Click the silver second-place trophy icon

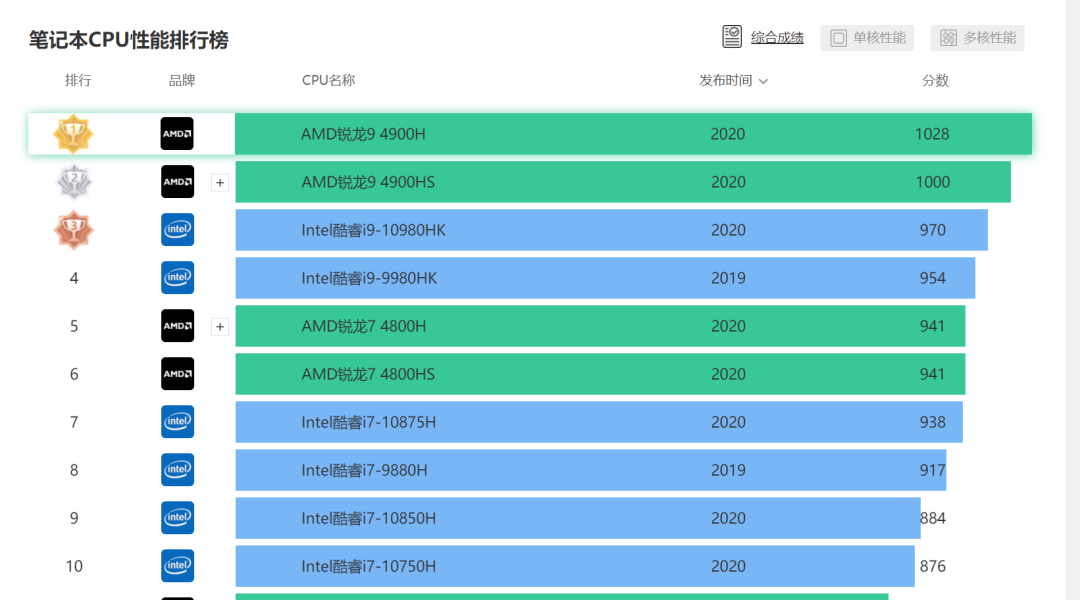(73, 182)
